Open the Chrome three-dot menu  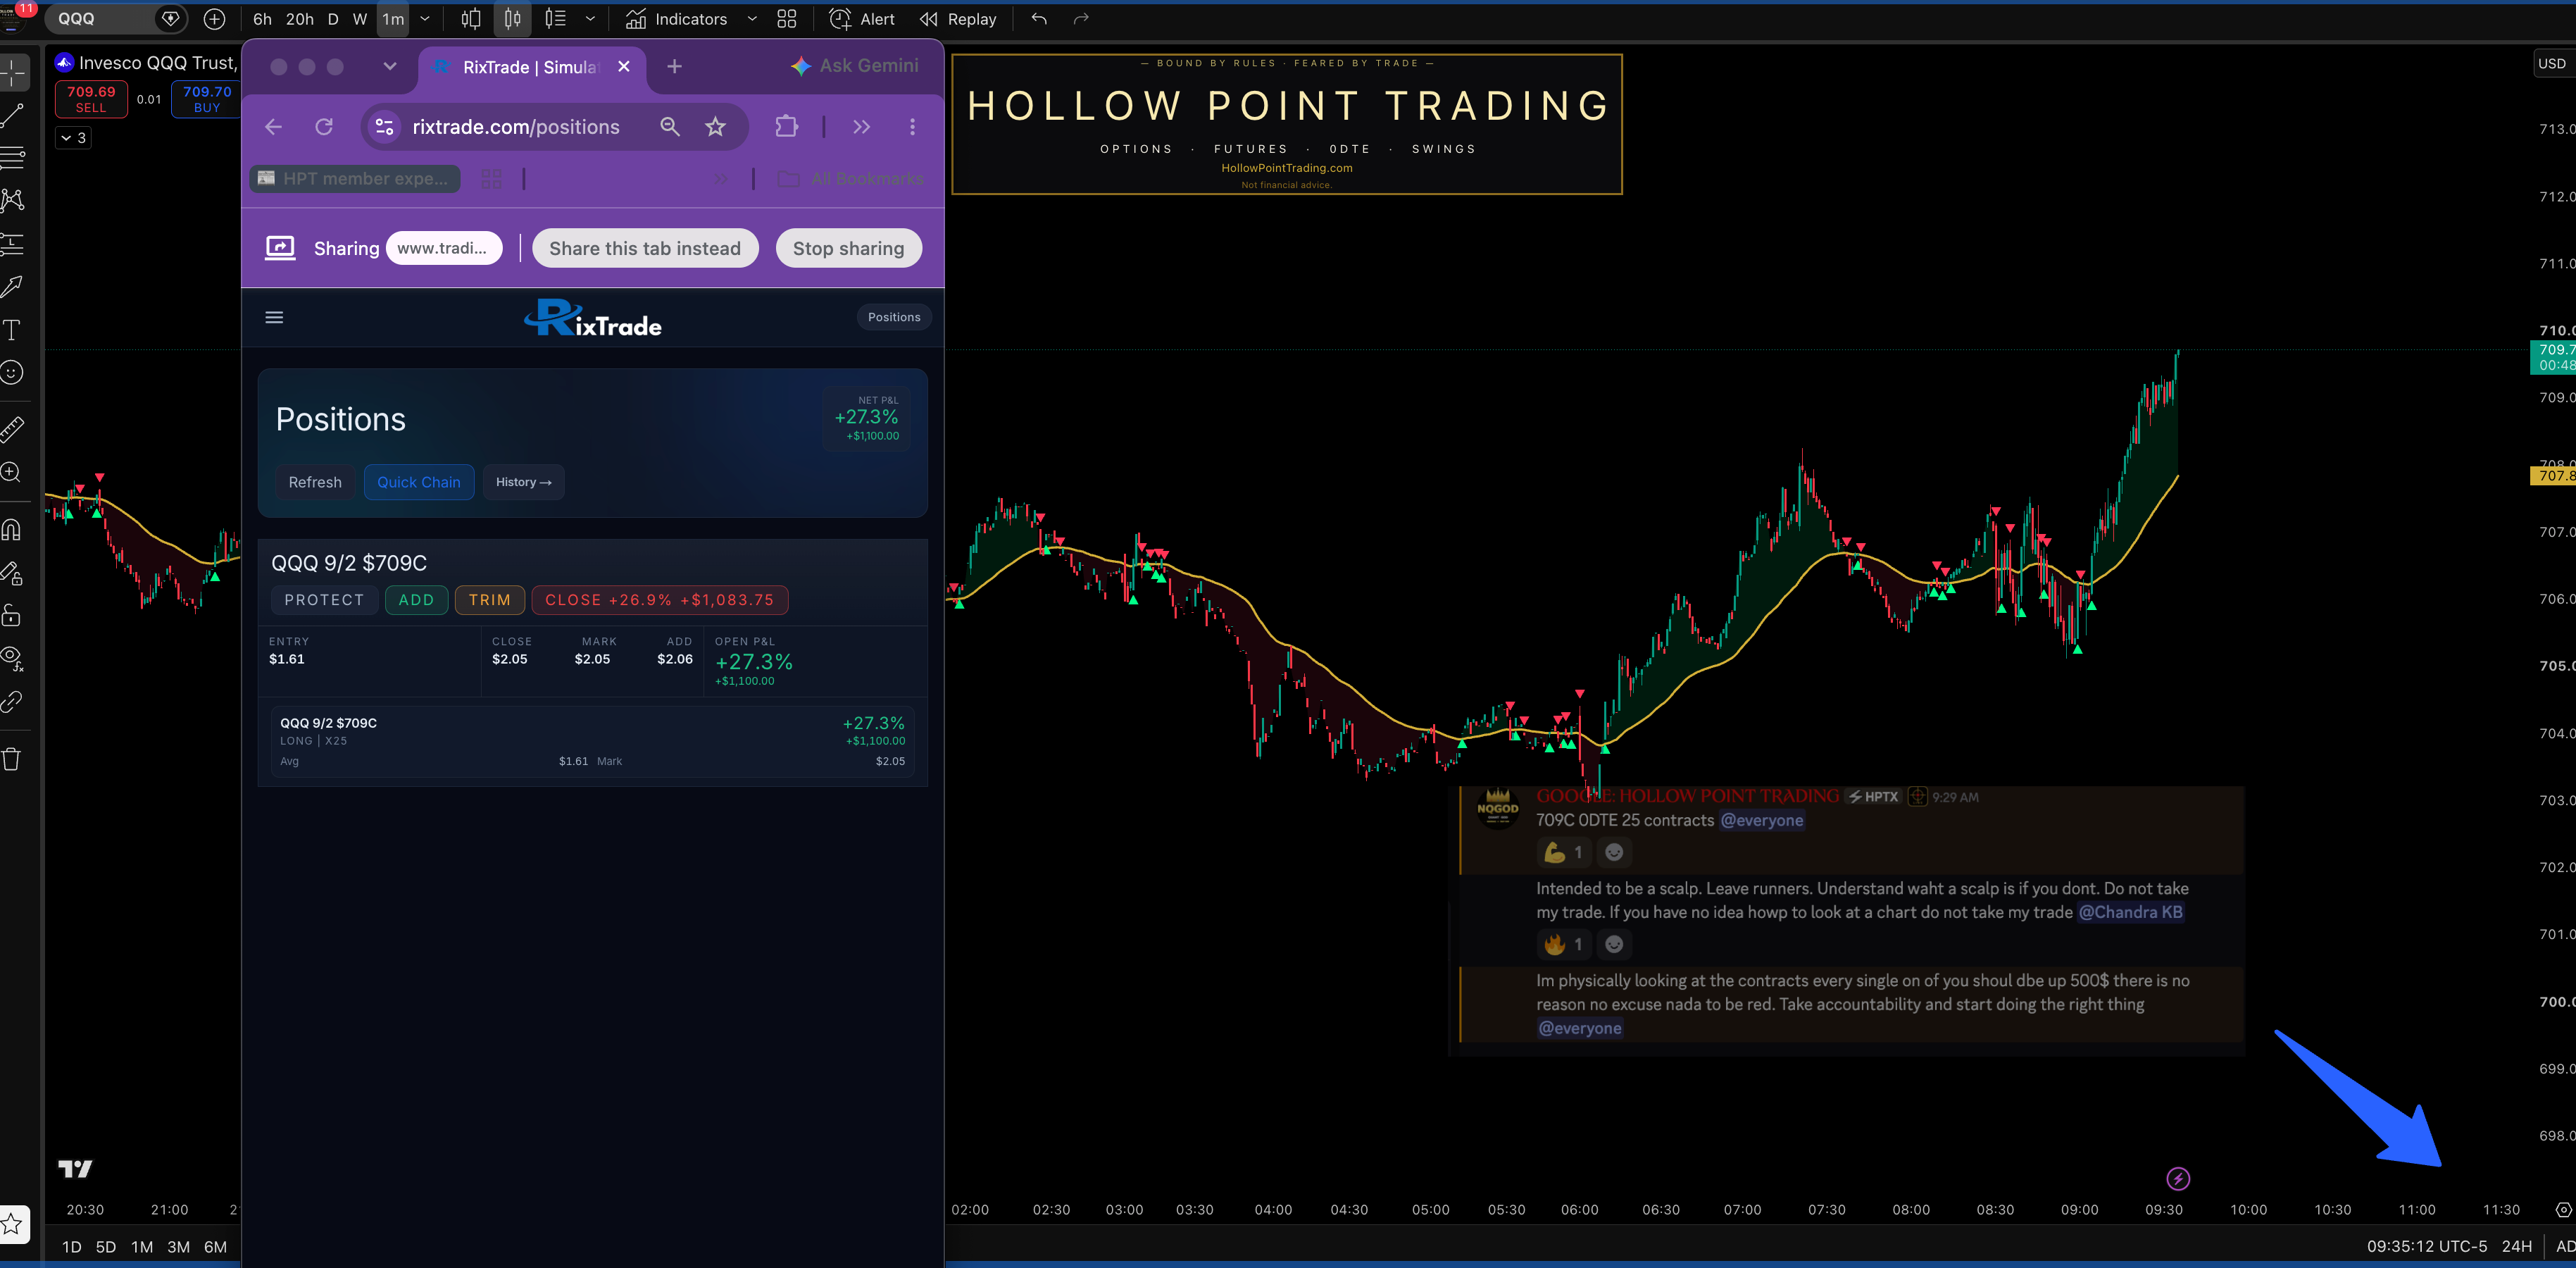click(x=912, y=127)
